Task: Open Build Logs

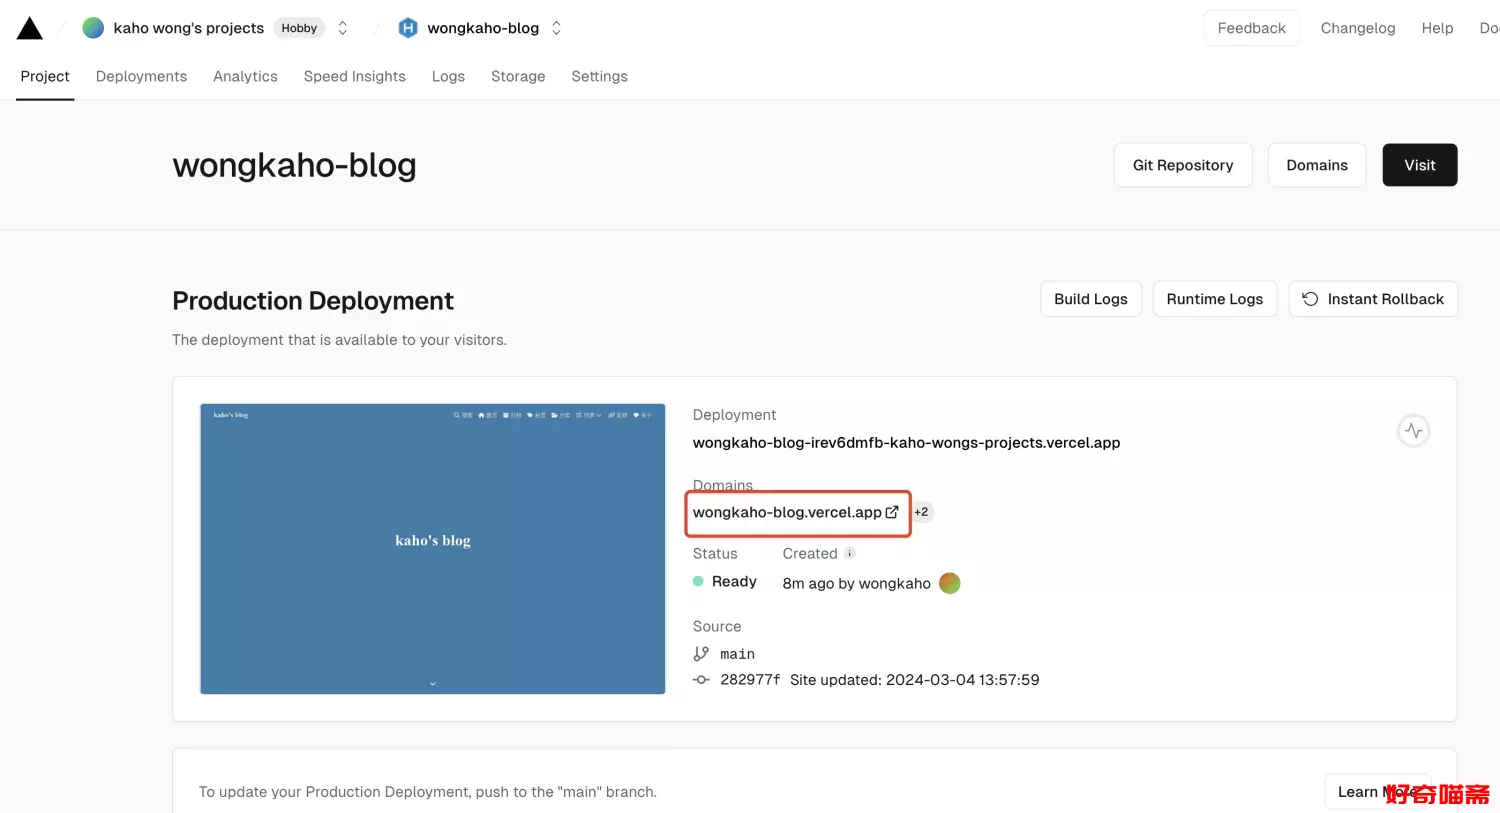Action: pyautogui.click(x=1090, y=299)
